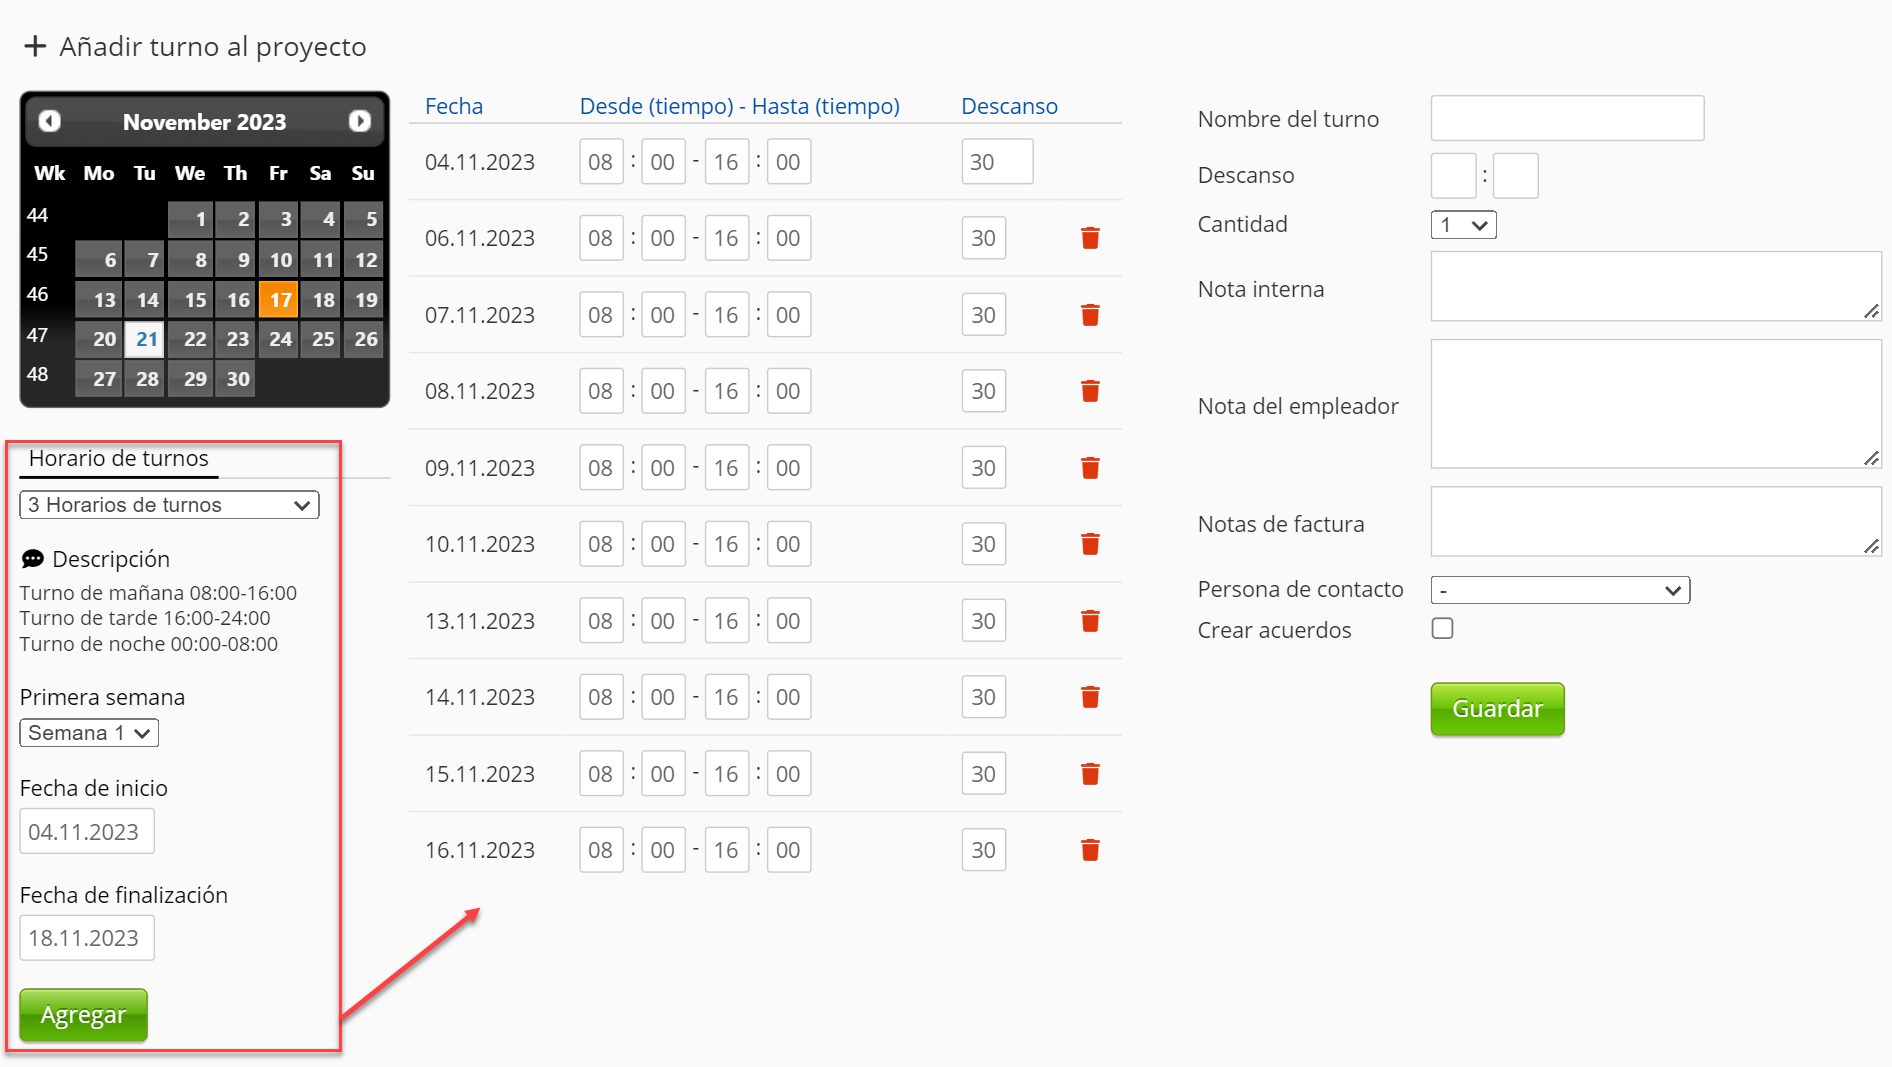Click the Agregar button

coord(84,1015)
